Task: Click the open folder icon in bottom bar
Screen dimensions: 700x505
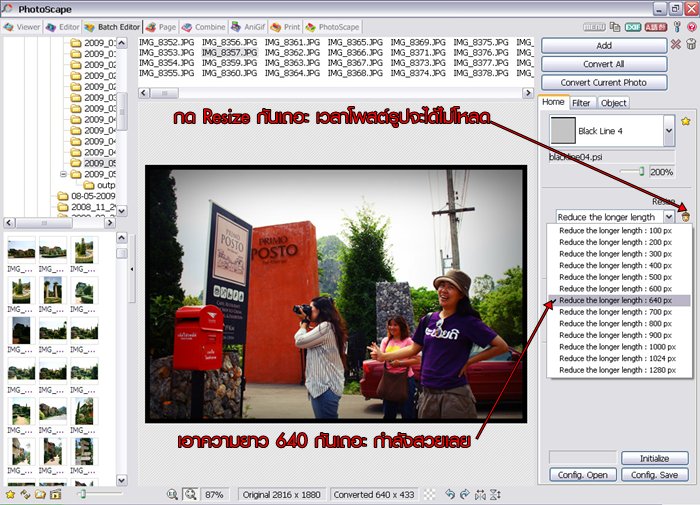Action: tap(40, 494)
